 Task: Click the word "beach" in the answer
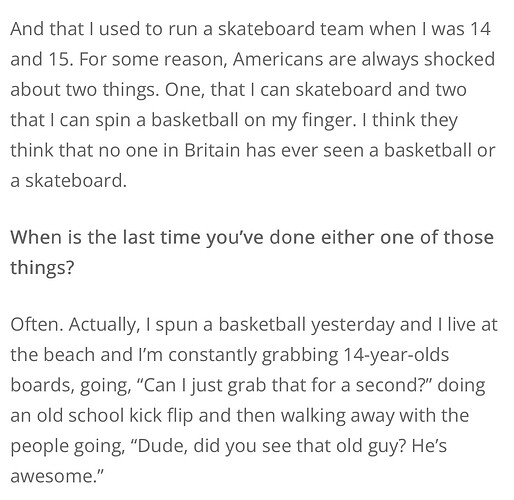69,354
